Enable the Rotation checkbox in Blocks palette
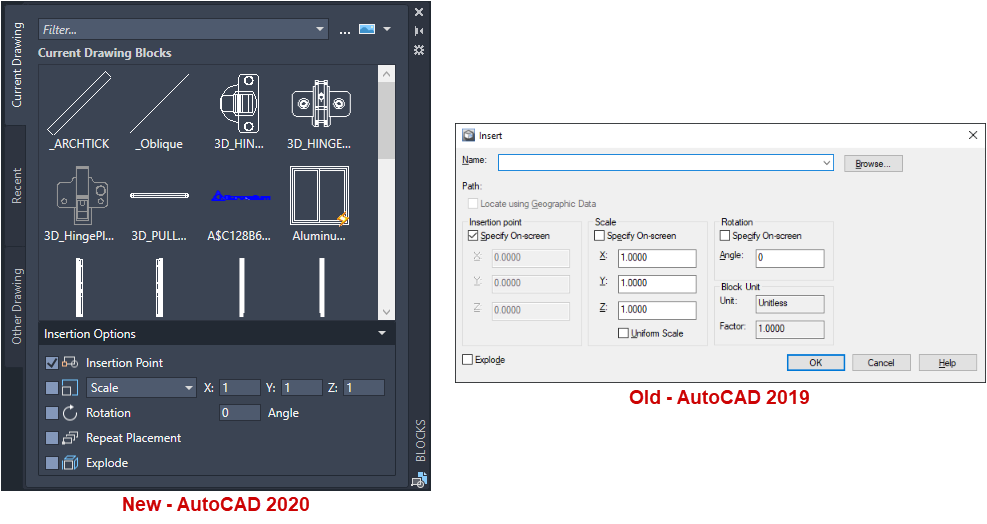This screenshot has height=524, width=987. click(52, 413)
